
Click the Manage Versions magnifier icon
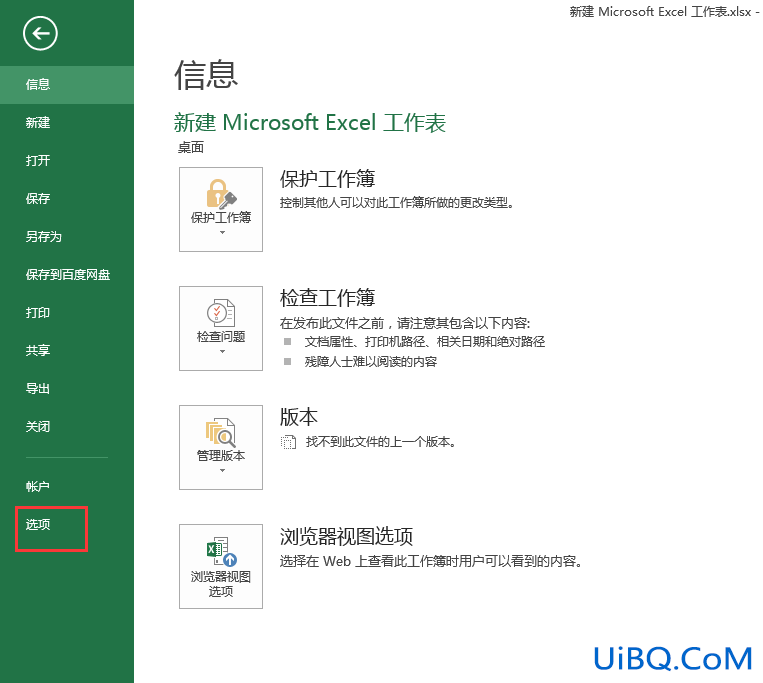point(221,432)
